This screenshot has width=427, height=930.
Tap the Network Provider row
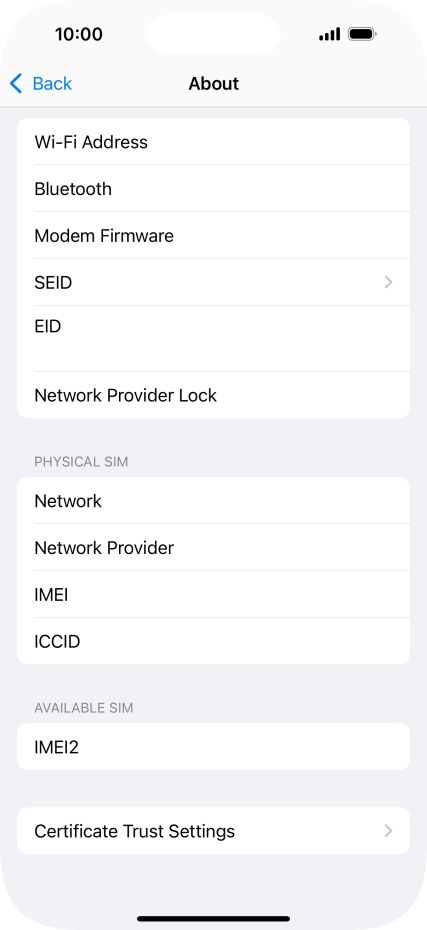point(214,547)
